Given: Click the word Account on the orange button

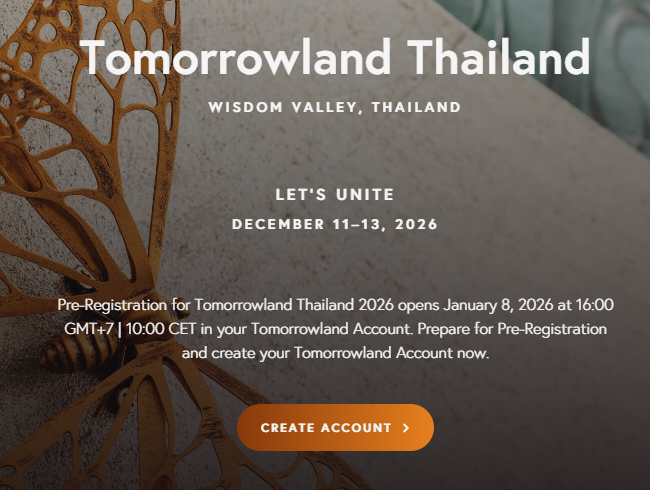Looking at the screenshot, I should pos(357,428).
